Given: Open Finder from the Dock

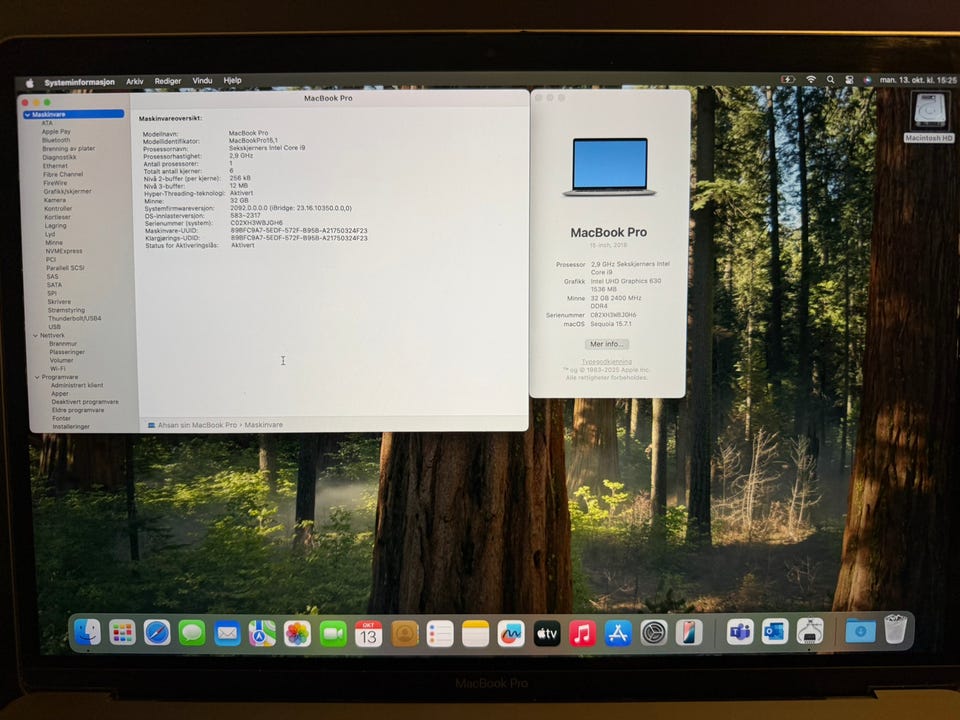Looking at the screenshot, I should (x=87, y=632).
